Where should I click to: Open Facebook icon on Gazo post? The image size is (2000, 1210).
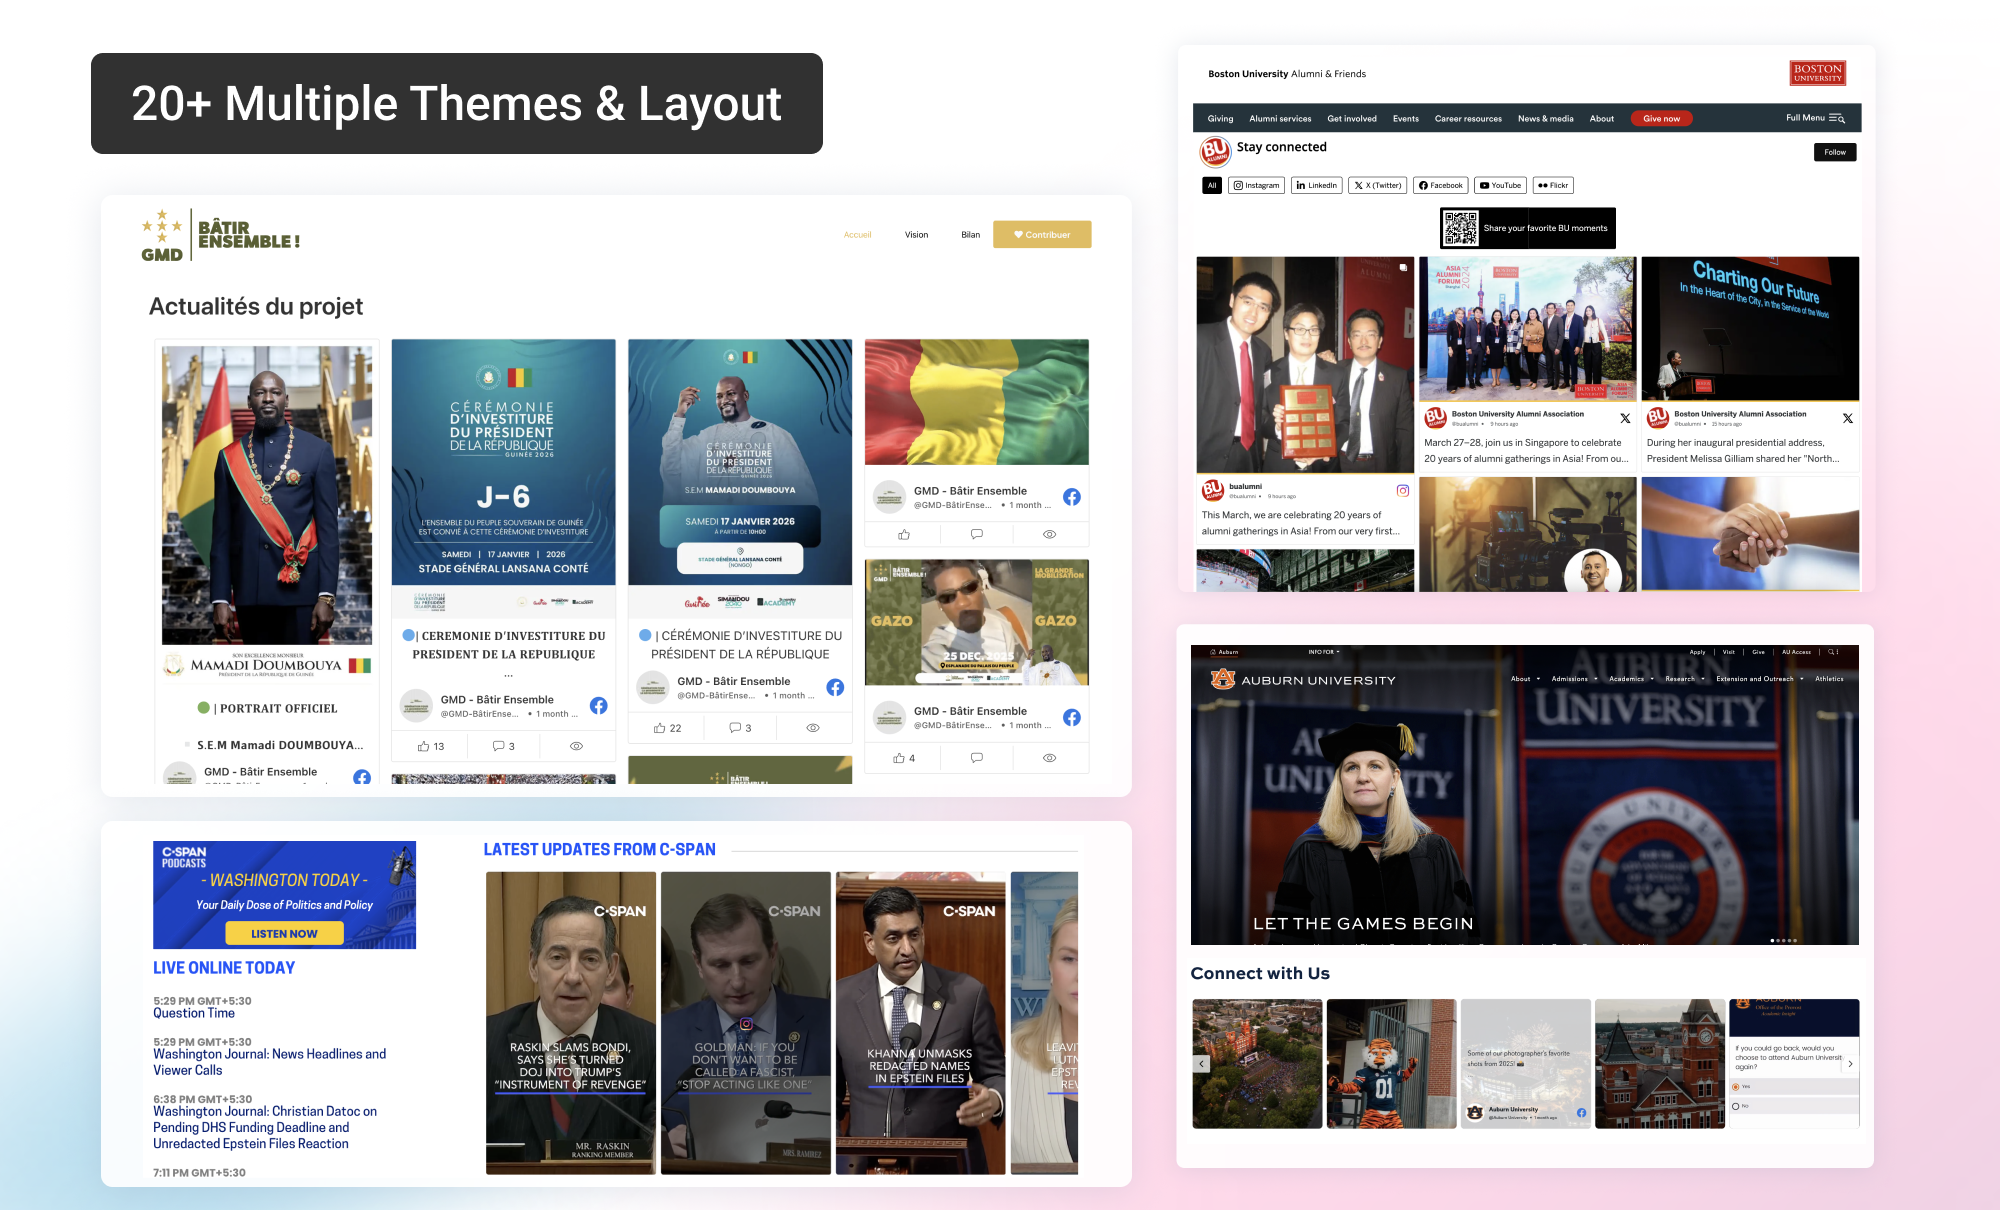(1071, 717)
